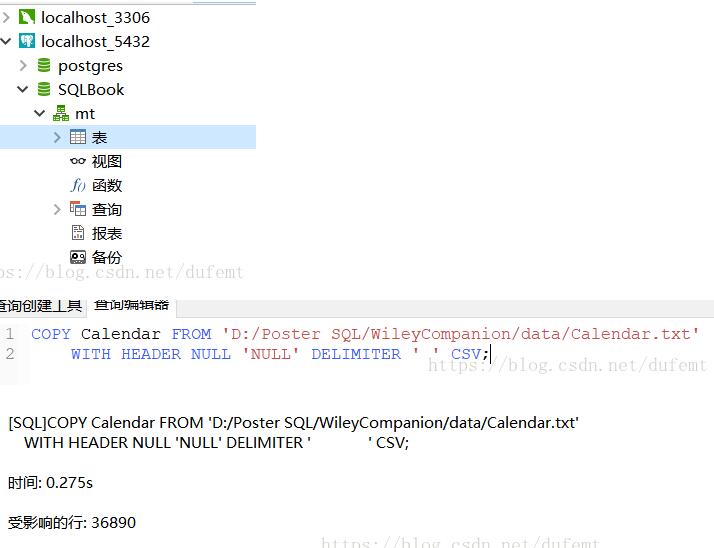Expand the localhost_3306 connection node
This screenshot has width=714, height=548.
click(x=6, y=17)
